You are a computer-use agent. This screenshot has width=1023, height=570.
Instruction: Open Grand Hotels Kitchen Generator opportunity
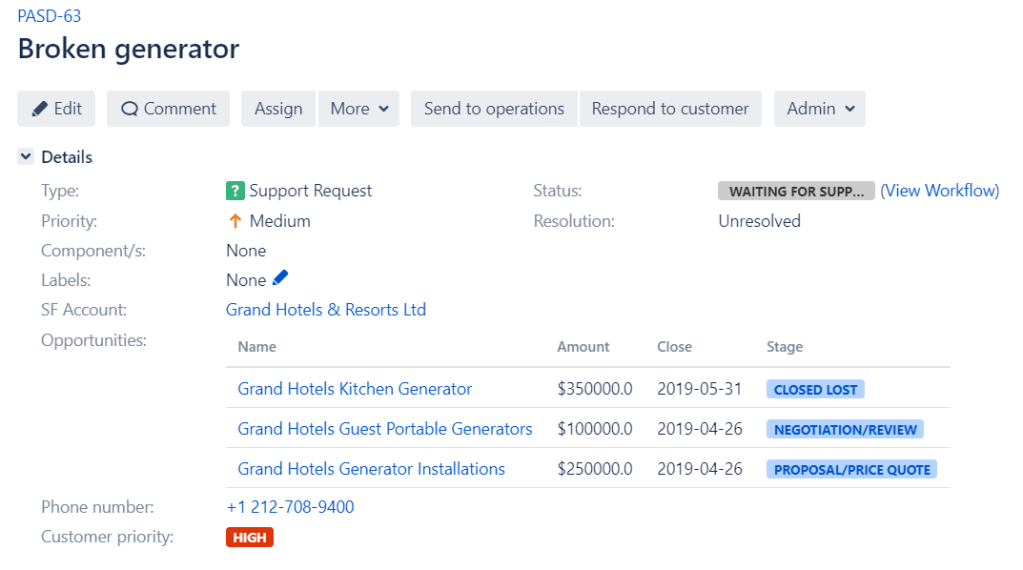click(x=354, y=389)
